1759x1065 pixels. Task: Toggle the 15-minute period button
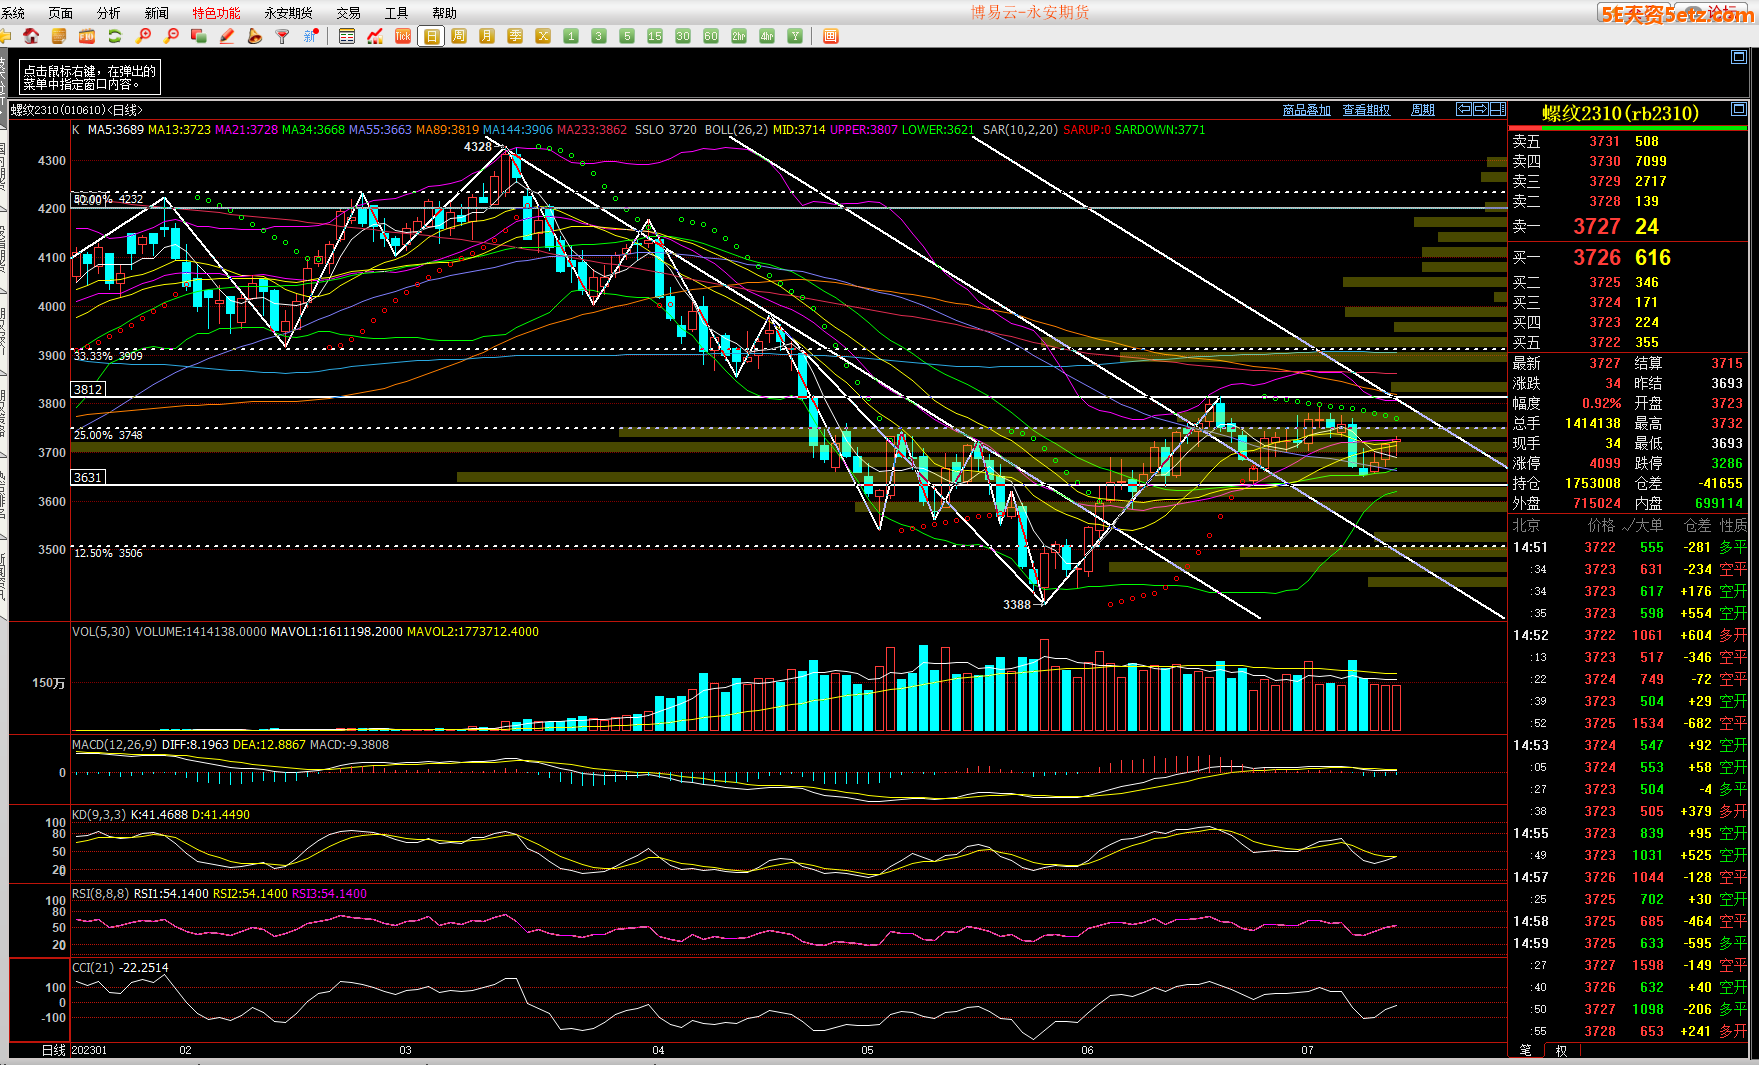655,36
